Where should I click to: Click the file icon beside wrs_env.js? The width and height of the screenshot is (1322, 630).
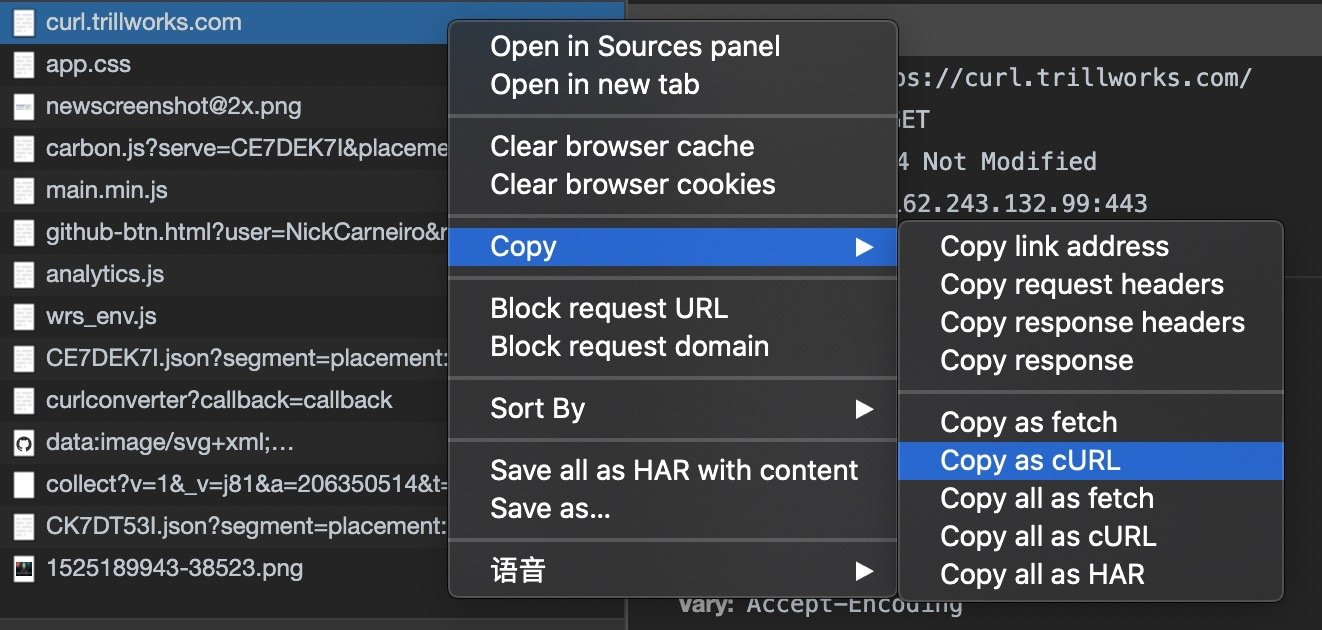tap(23, 317)
